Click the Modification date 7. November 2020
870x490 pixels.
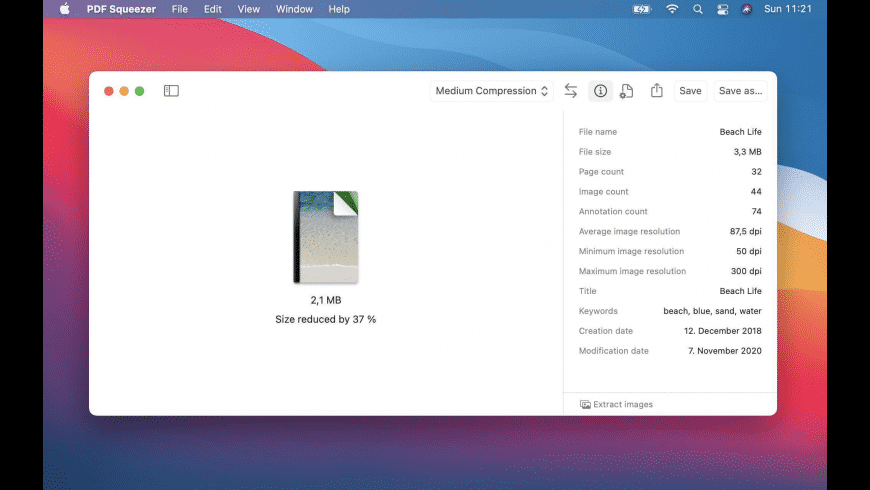[725, 351]
